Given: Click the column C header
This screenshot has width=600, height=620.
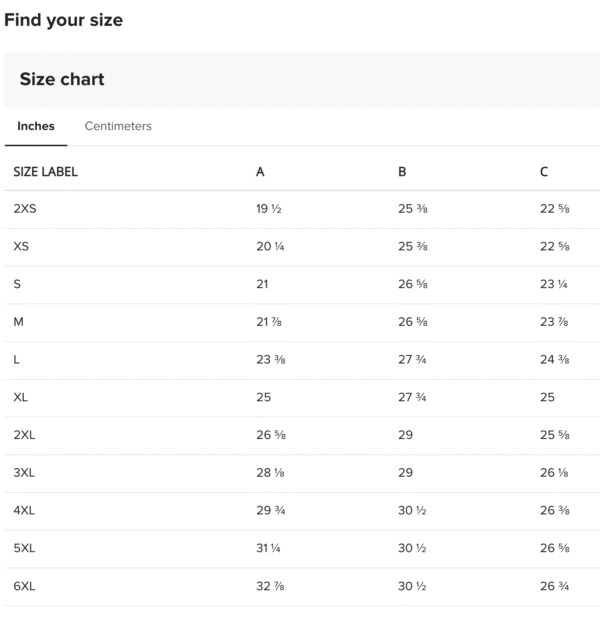Looking at the screenshot, I should pyautogui.click(x=544, y=171).
